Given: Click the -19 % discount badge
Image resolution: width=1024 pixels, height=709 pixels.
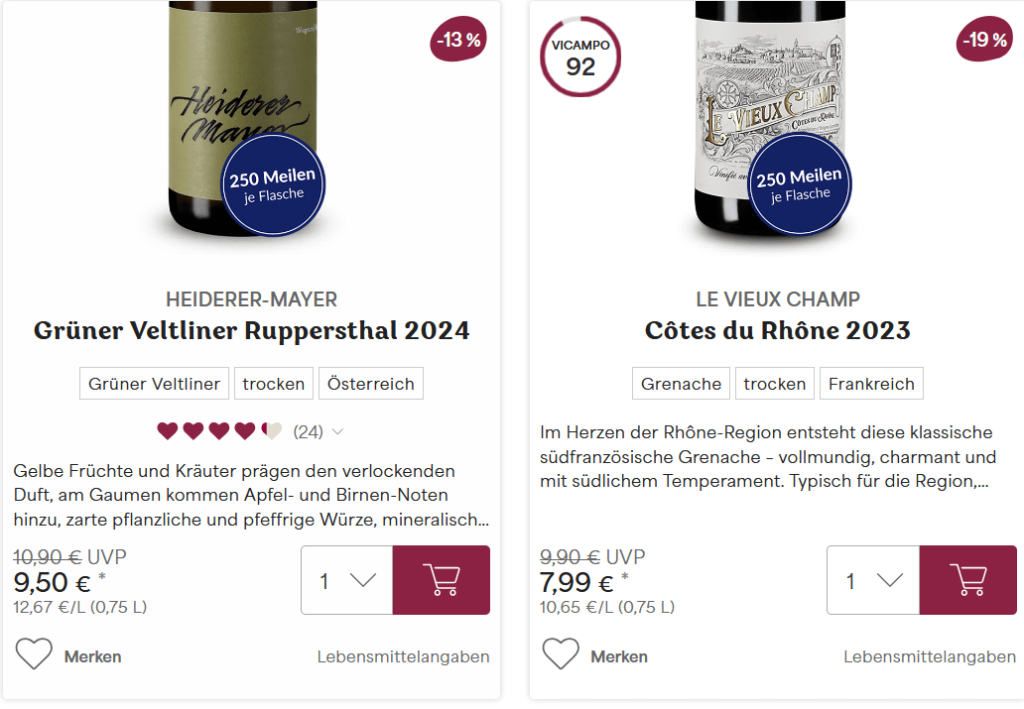Looking at the screenshot, I should click(x=985, y=39).
